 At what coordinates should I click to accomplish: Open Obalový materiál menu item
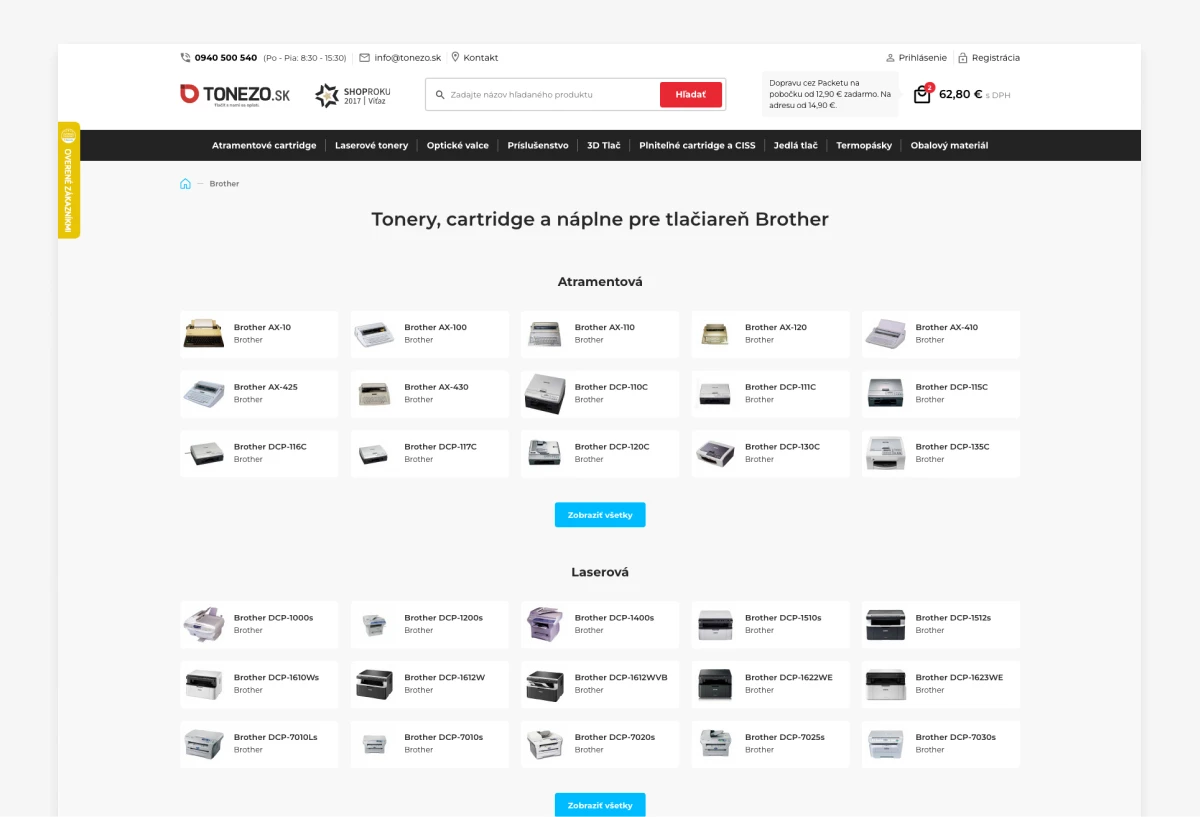(x=949, y=146)
